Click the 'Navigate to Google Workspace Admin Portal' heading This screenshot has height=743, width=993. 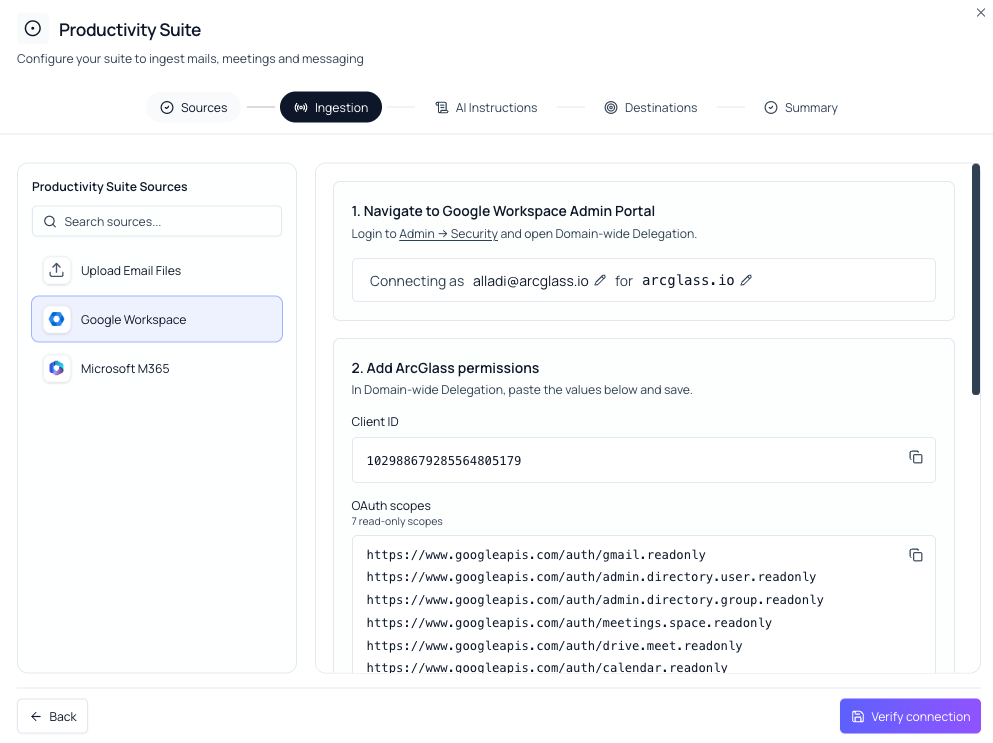click(503, 211)
